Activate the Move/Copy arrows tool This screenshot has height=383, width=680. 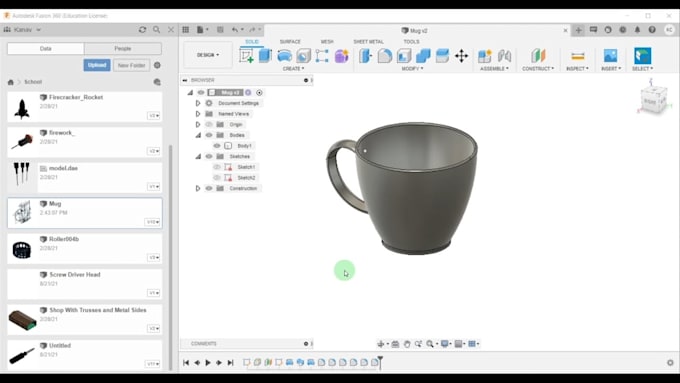click(x=461, y=56)
